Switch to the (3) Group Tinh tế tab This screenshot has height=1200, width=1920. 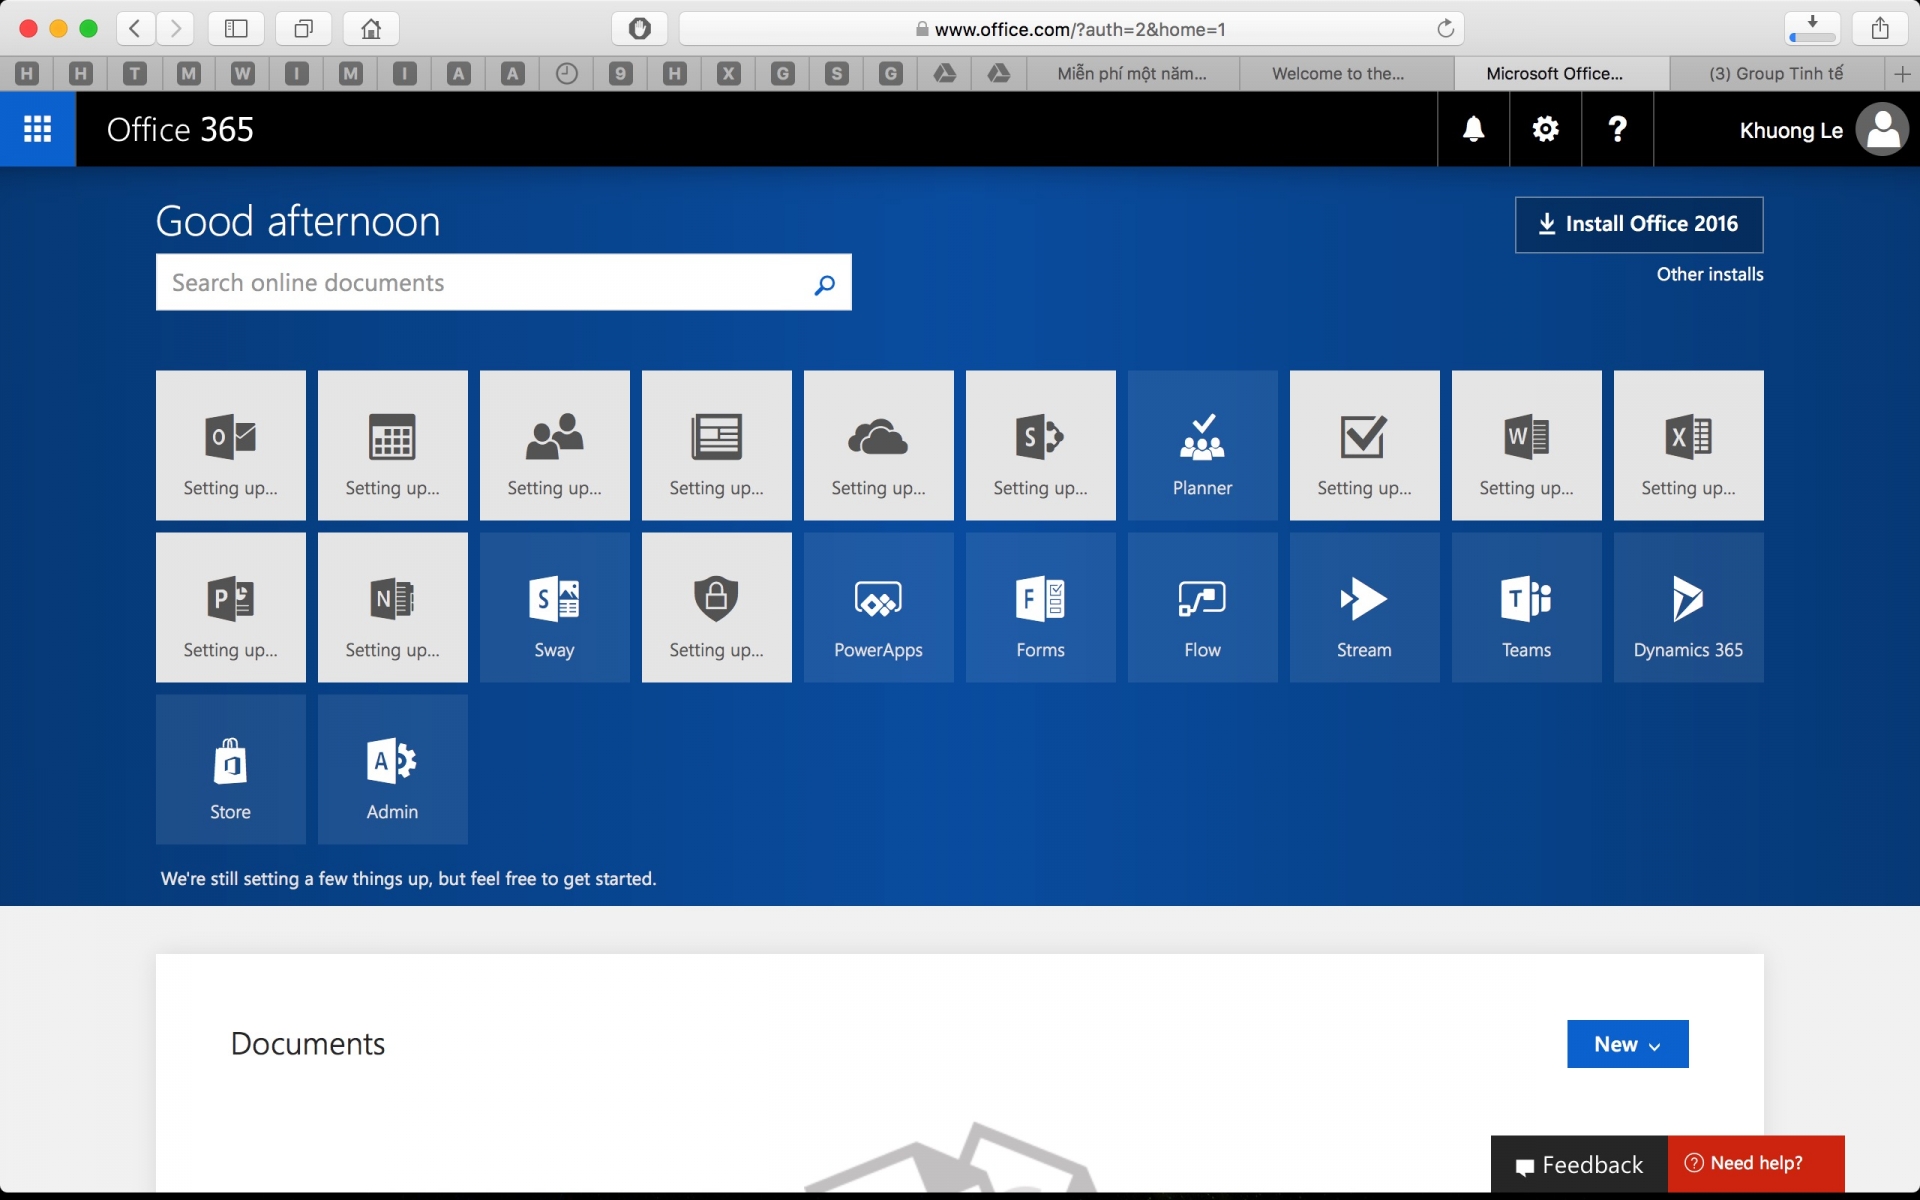(x=1776, y=73)
